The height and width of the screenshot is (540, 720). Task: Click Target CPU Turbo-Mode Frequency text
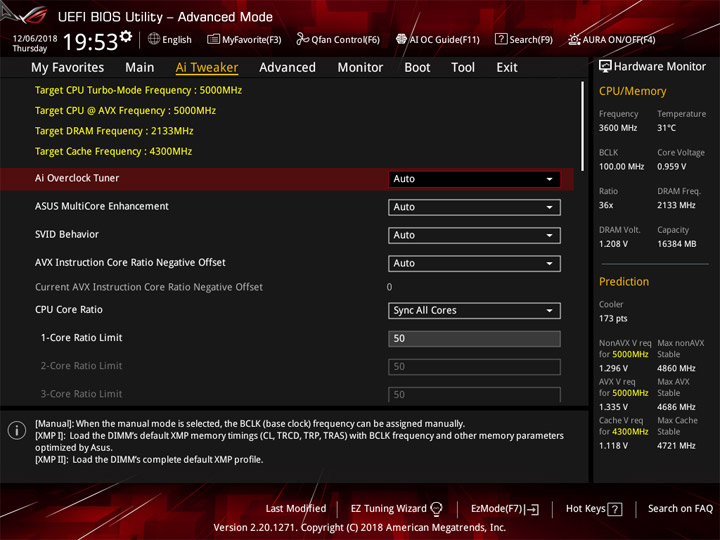138,90
